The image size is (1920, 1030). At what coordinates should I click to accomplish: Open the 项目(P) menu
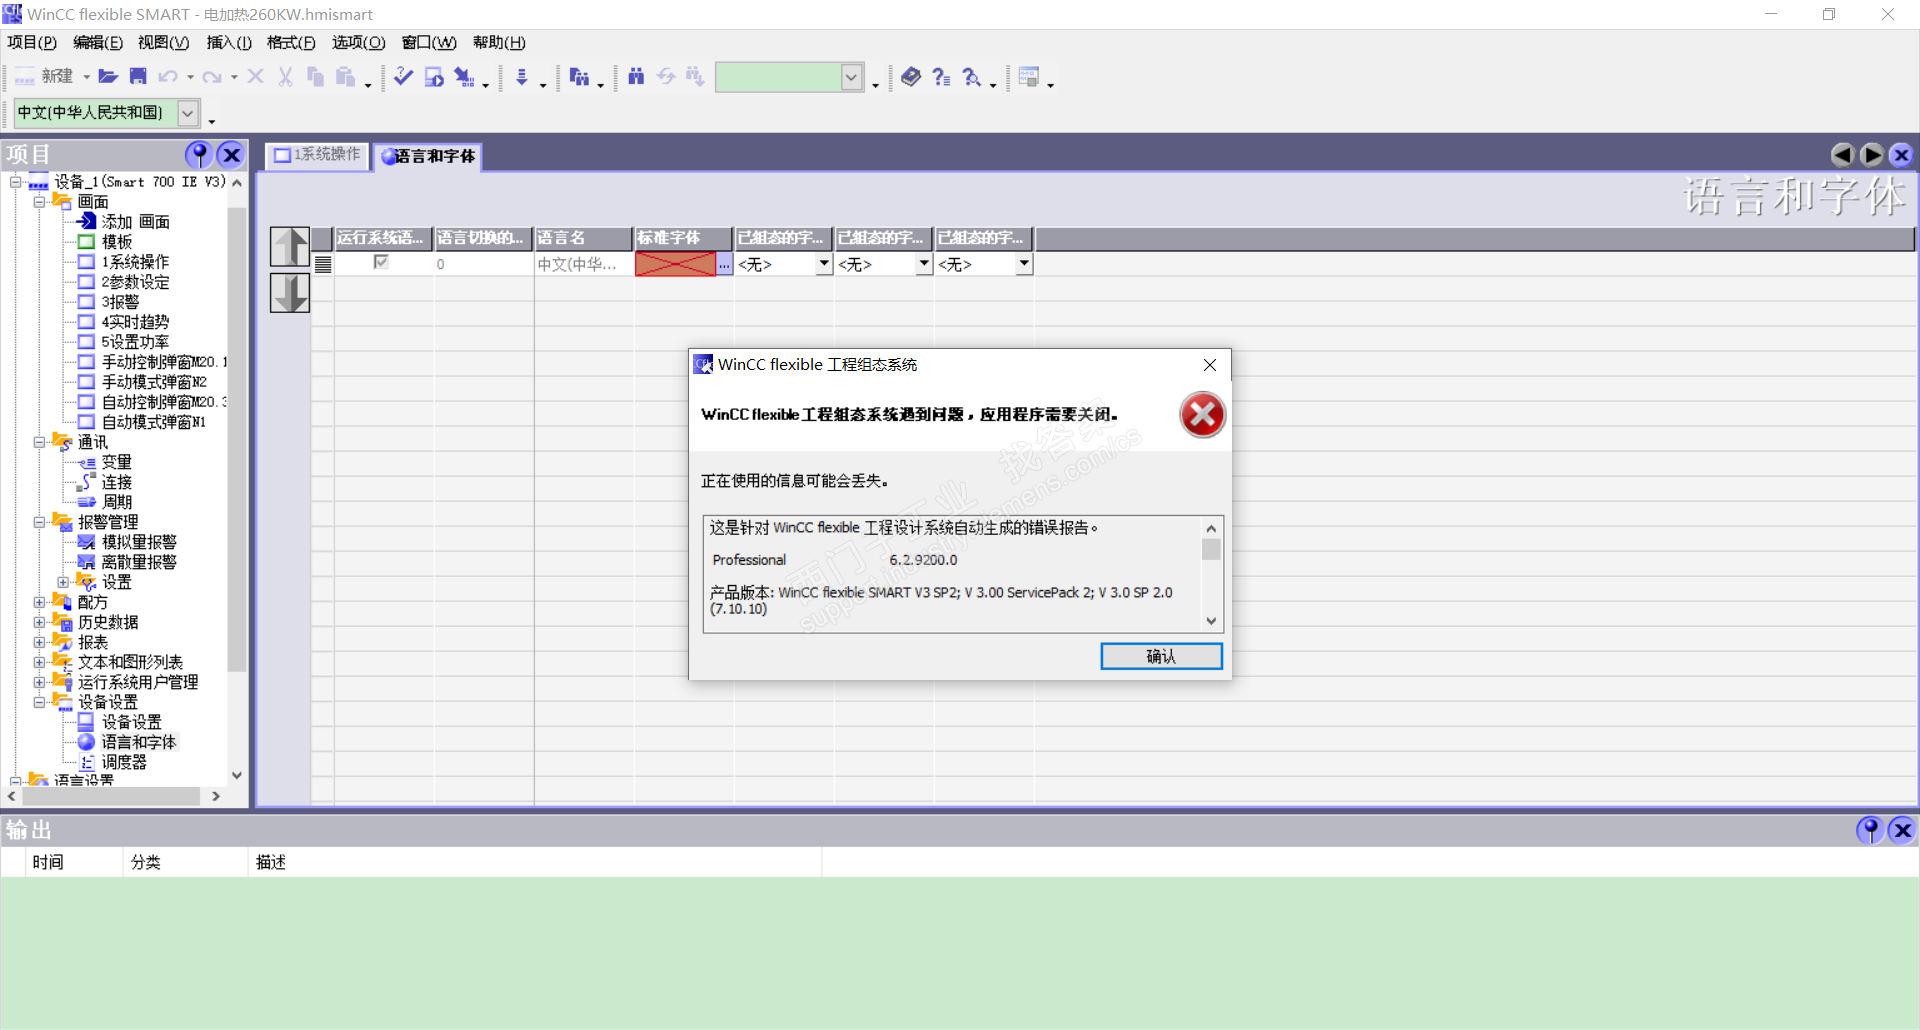coord(32,42)
